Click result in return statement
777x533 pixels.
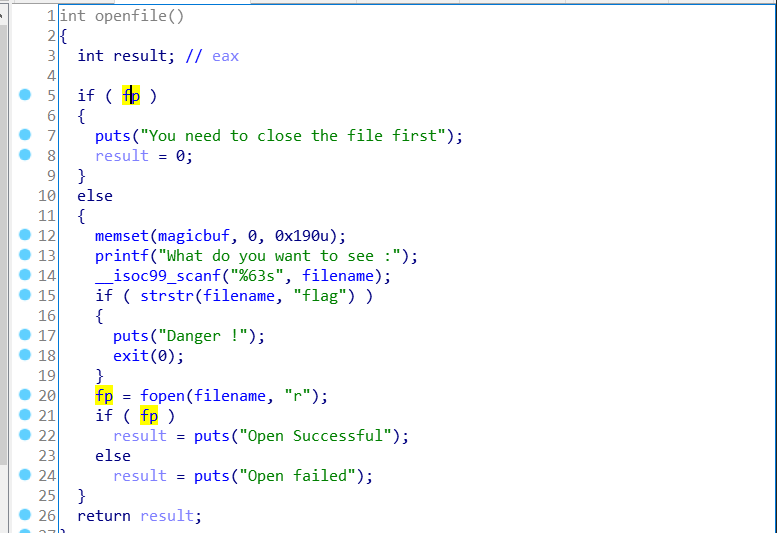coord(167,516)
